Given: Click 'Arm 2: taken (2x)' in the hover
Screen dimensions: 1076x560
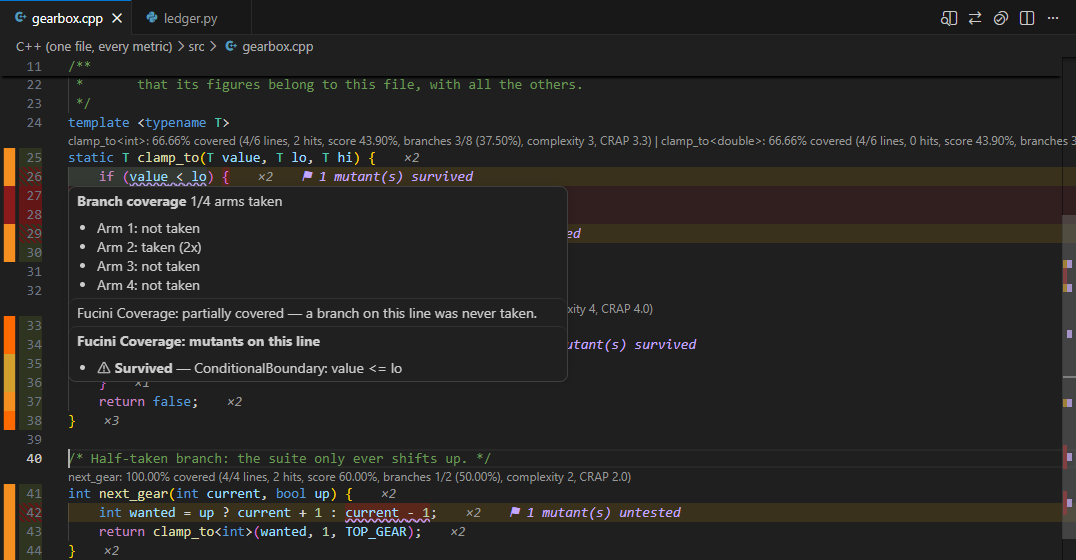Looking at the screenshot, I should (149, 247).
